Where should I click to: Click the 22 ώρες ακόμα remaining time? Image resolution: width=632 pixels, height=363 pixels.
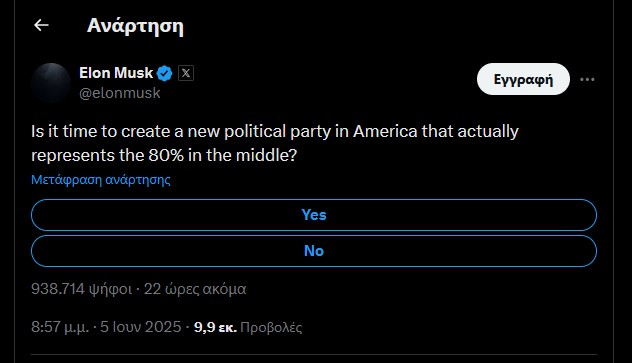[x=195, y=289]
